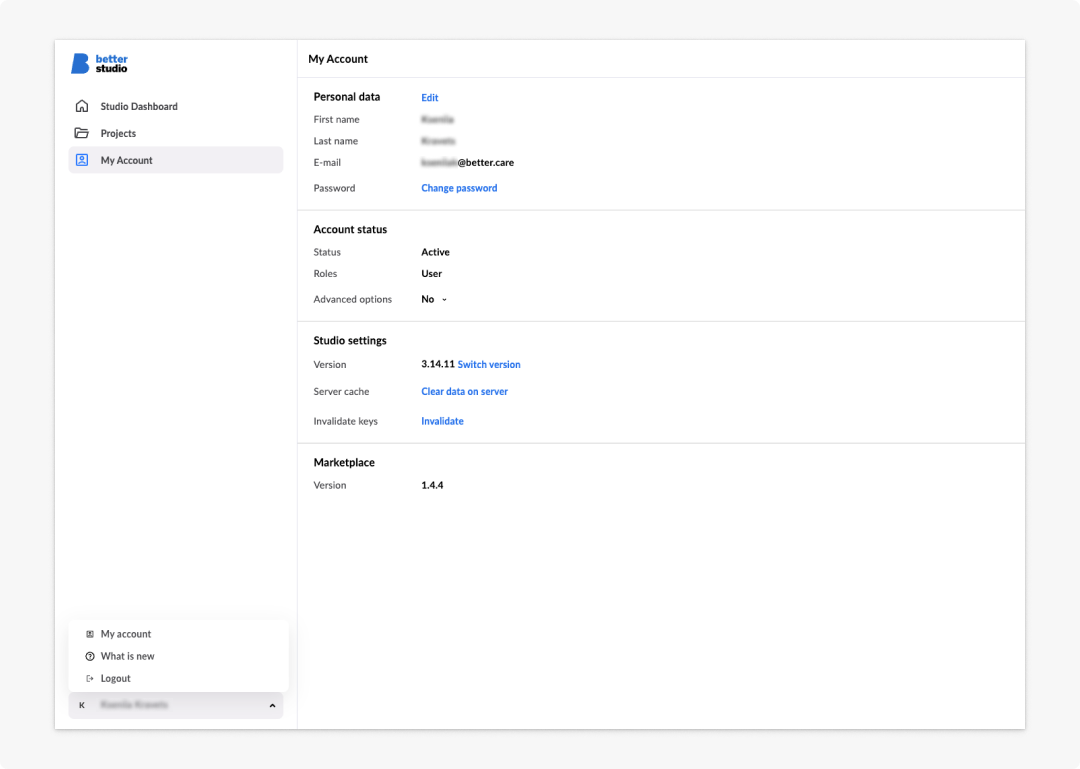This screenshot has height=769, width=1080.
Task: Open Studio Dashboard from the sidebar
Action: click(176, 106)
